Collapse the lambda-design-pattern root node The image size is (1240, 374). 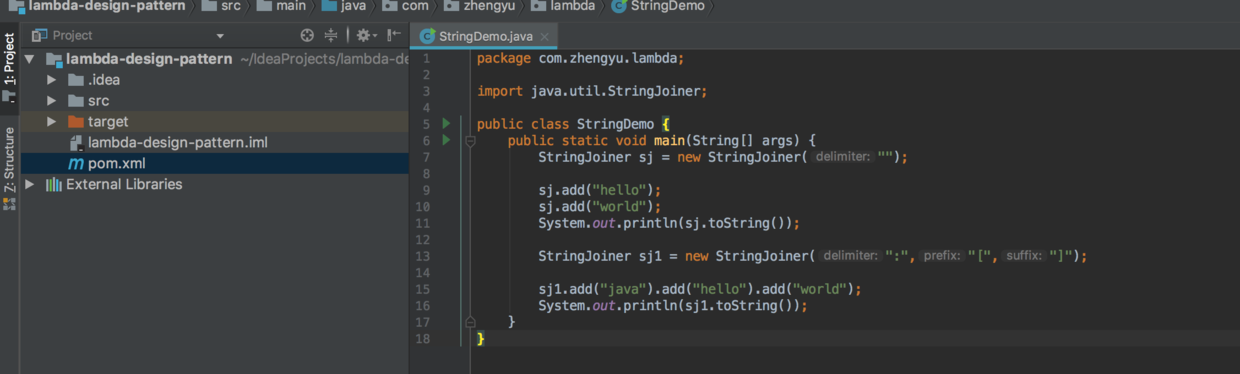pos(29,59)
